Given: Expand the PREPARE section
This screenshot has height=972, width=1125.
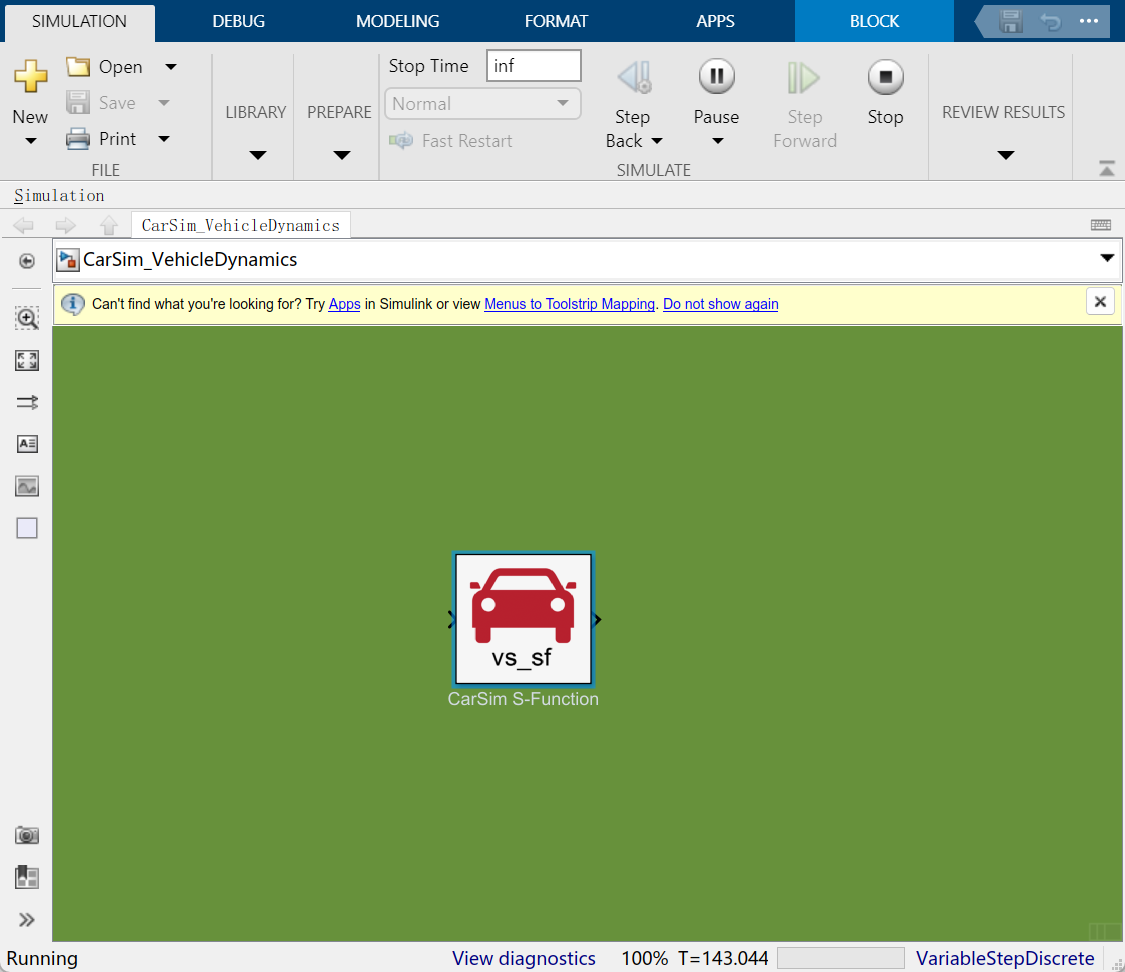Looking at the screenshot, I should click(x=342, y=155).
